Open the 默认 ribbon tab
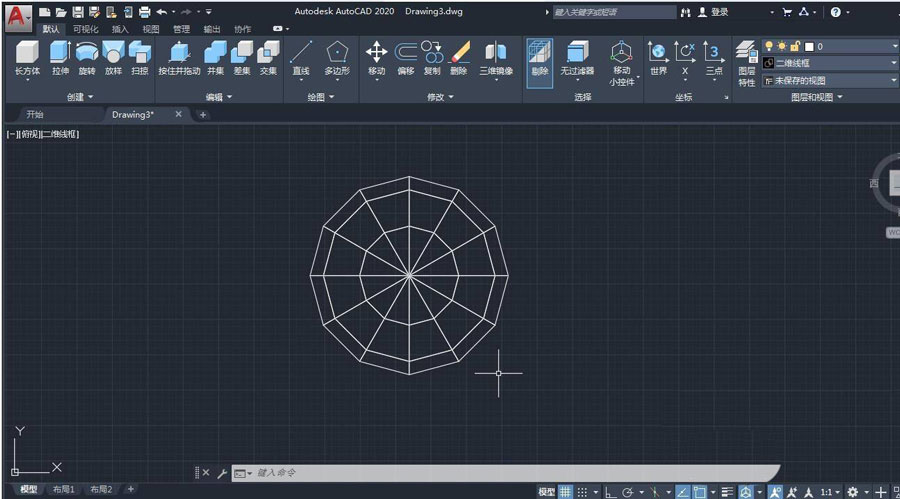The height and width of the screenshot is (499, 900). coord(51,29)
